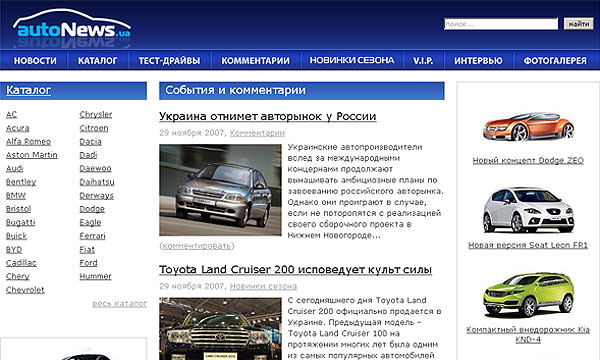600x360 pixels.
Task: Open the Bugatti brand link
Action: pos(21,222)
